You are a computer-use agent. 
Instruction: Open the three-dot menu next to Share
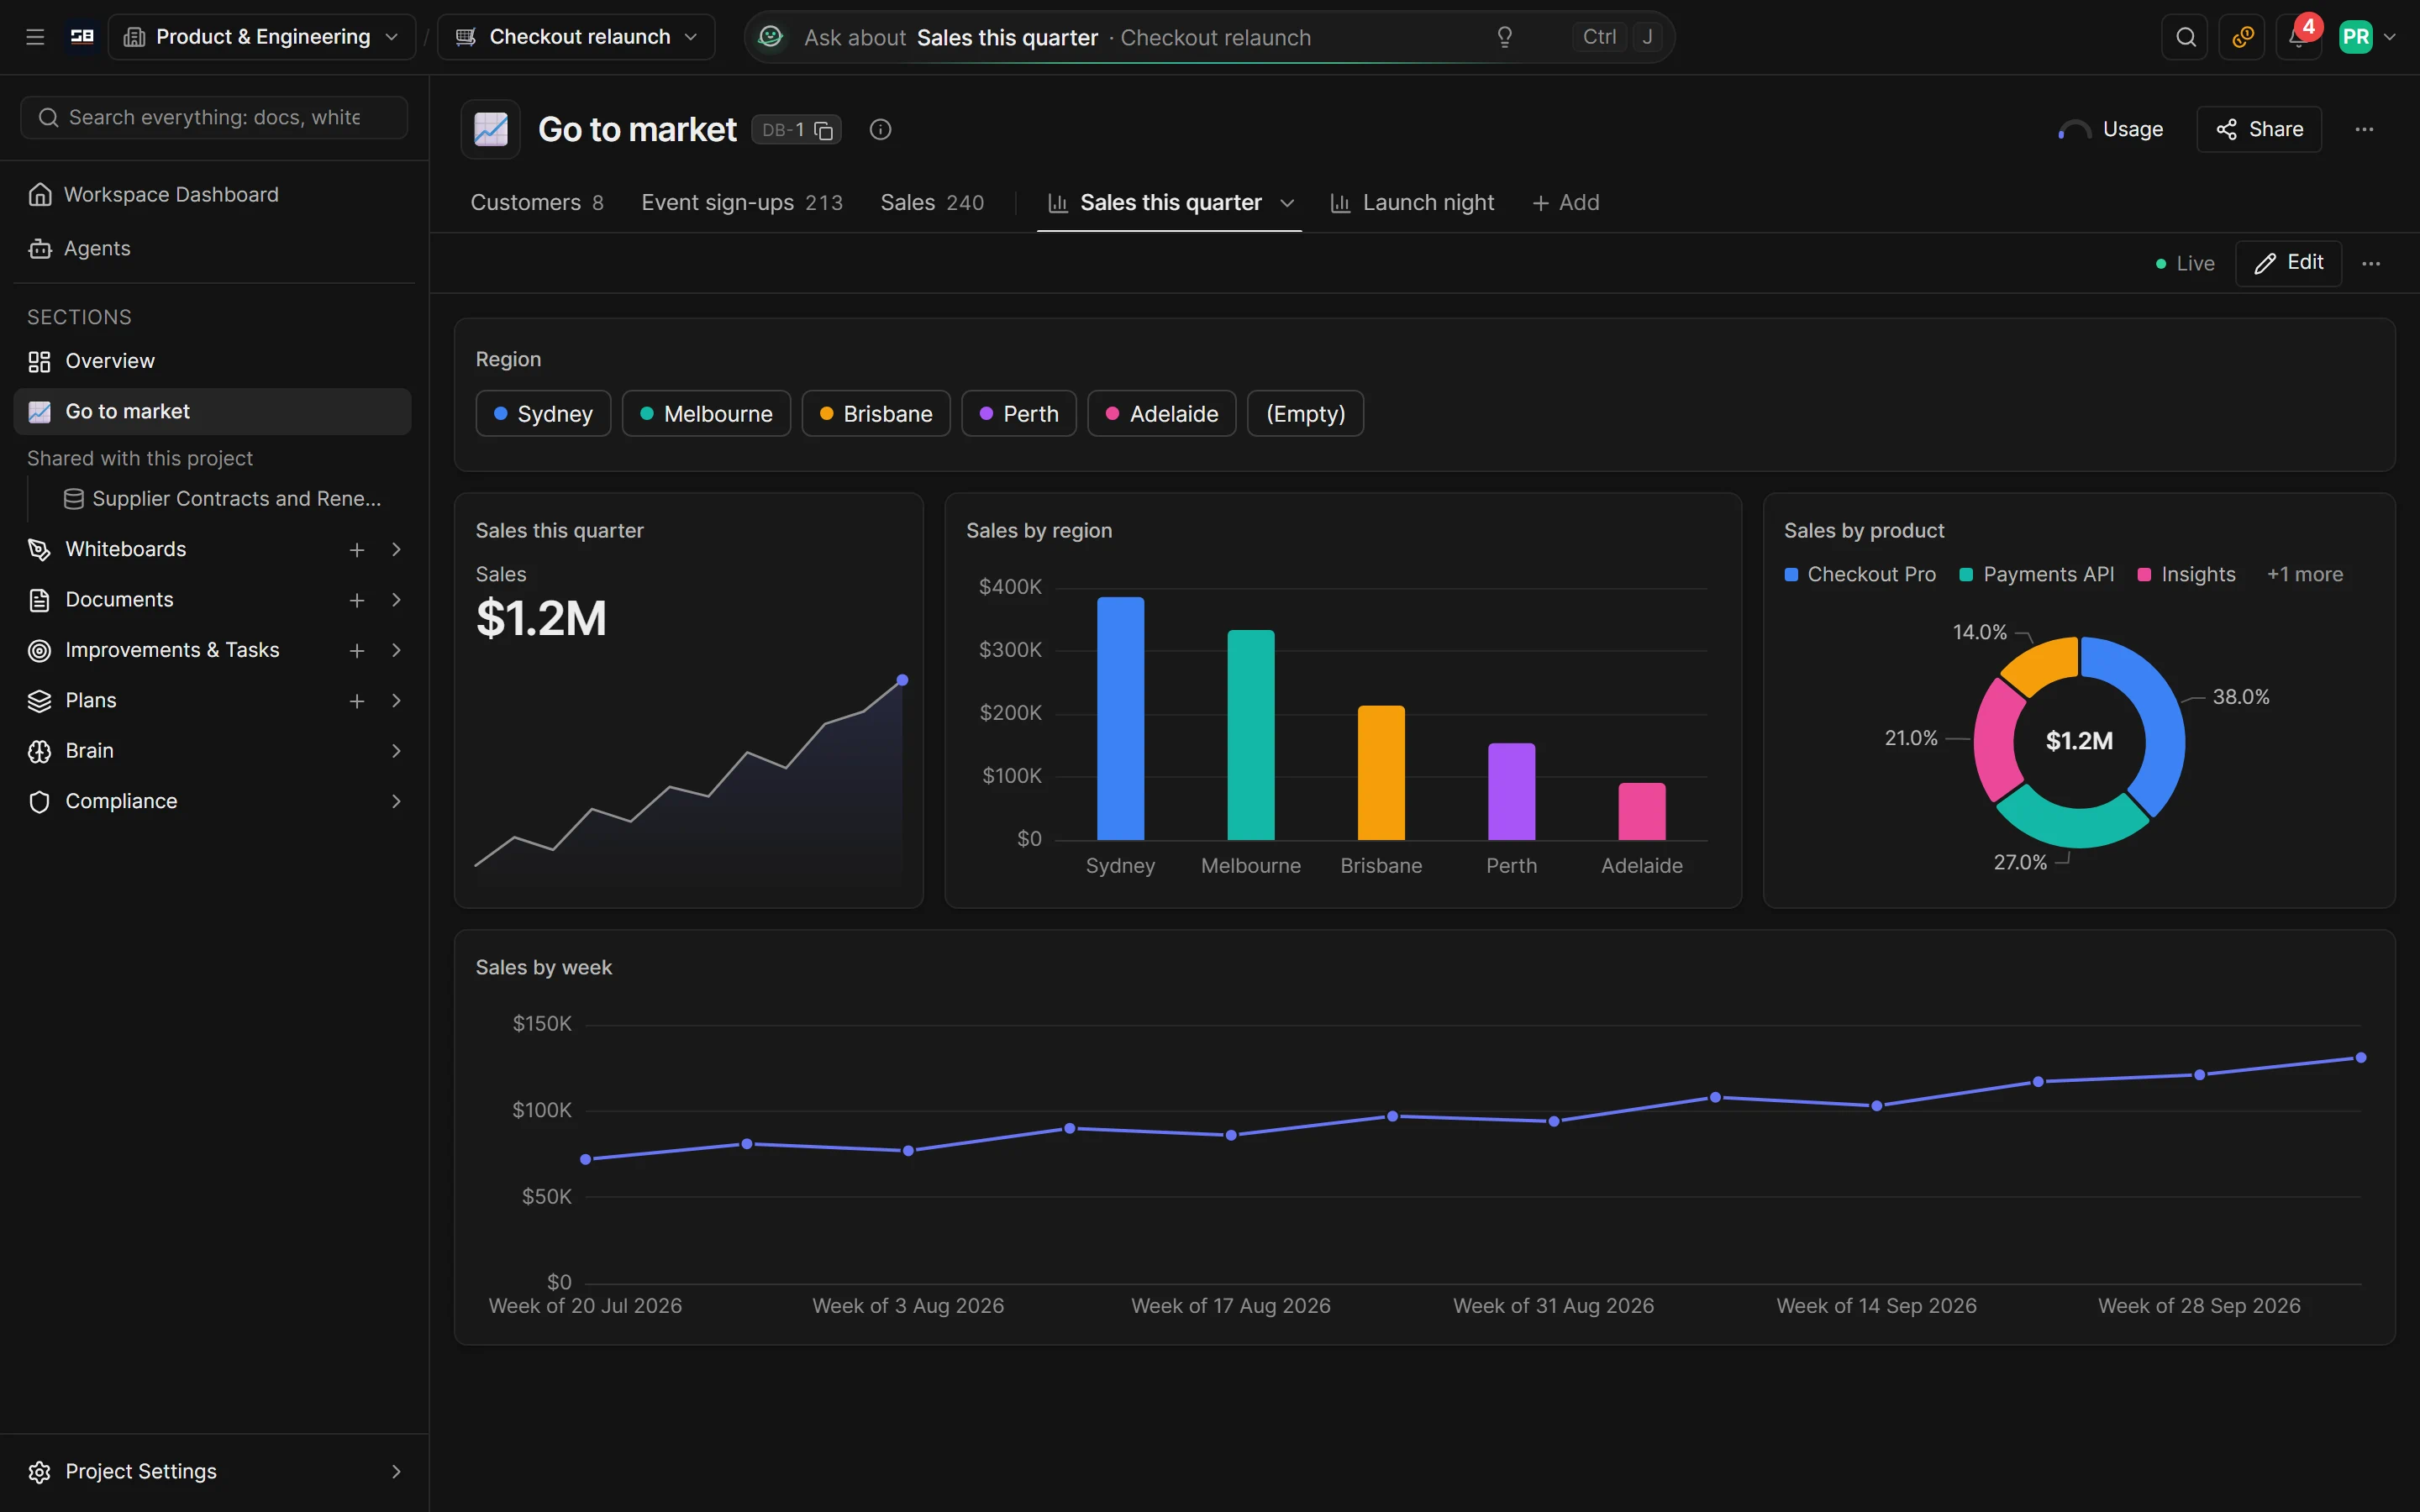click(x=2364, y=129)
